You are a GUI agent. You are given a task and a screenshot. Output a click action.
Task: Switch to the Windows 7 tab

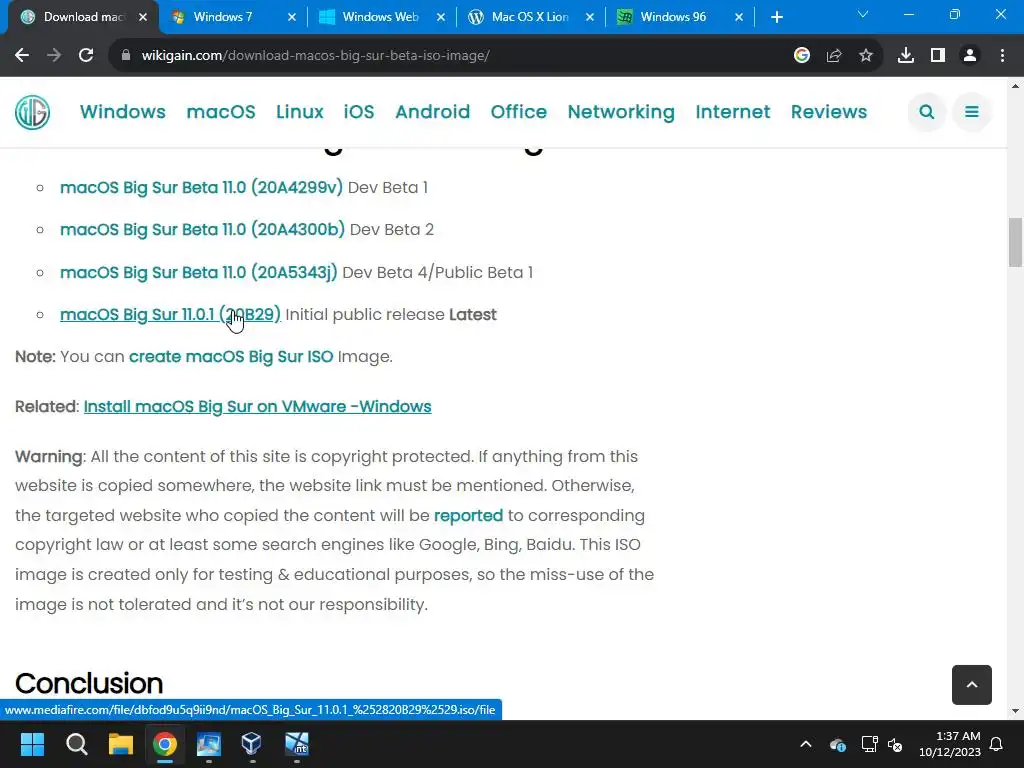coord(232,17)
